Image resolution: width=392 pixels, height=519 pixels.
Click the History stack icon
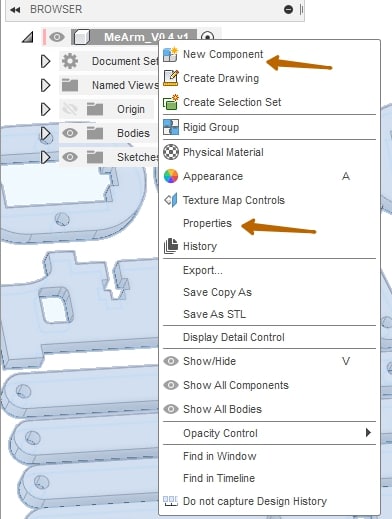171,246
